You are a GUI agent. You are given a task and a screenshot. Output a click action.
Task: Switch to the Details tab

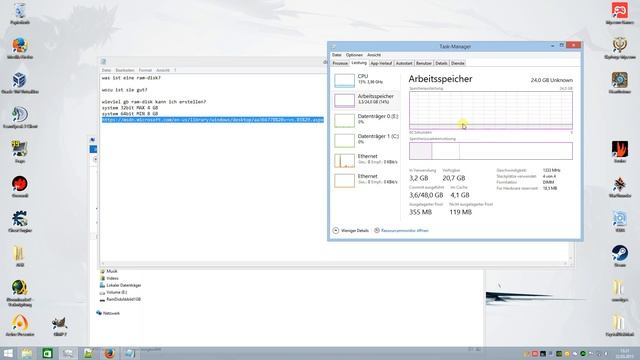click(x=441, y=63)
